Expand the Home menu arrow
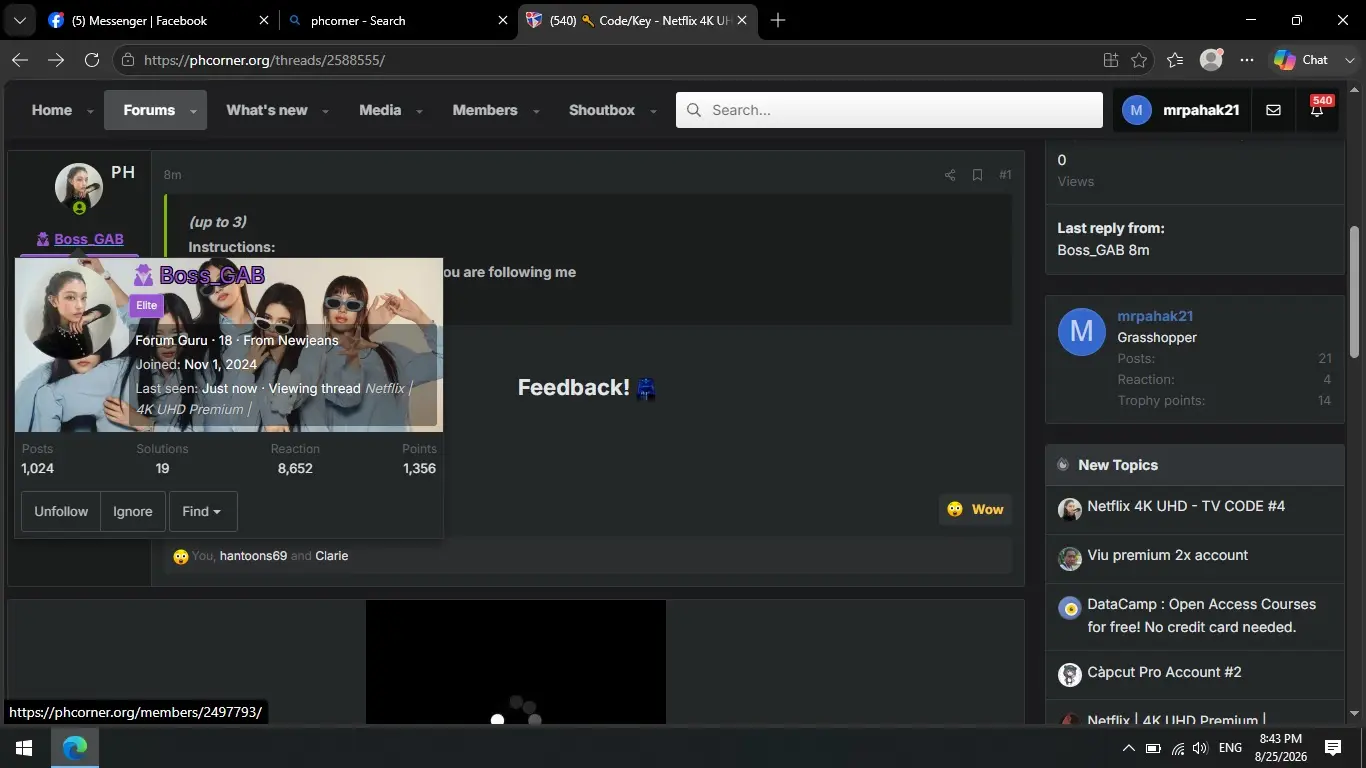 90,111
